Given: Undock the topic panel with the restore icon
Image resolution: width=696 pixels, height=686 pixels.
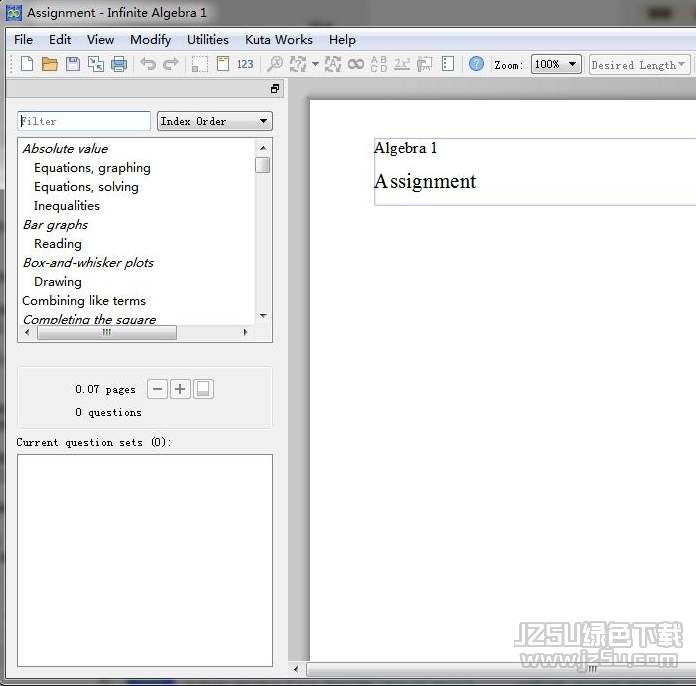Looking at the screenshot, I should coord(275,89).
